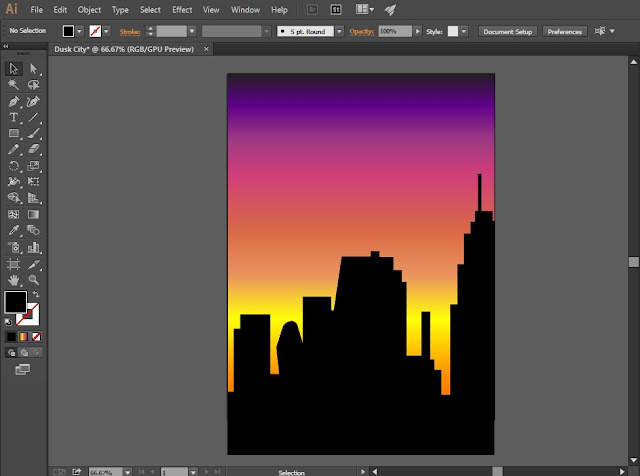Switch paint mode to Gradient
Screen dimensions: 640x476
point(24,337)
